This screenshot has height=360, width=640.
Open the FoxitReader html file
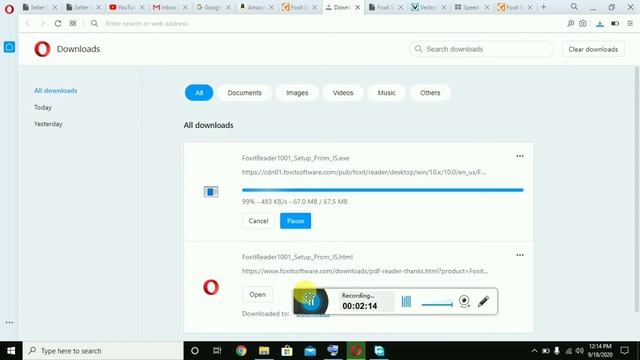coord(257,294)
